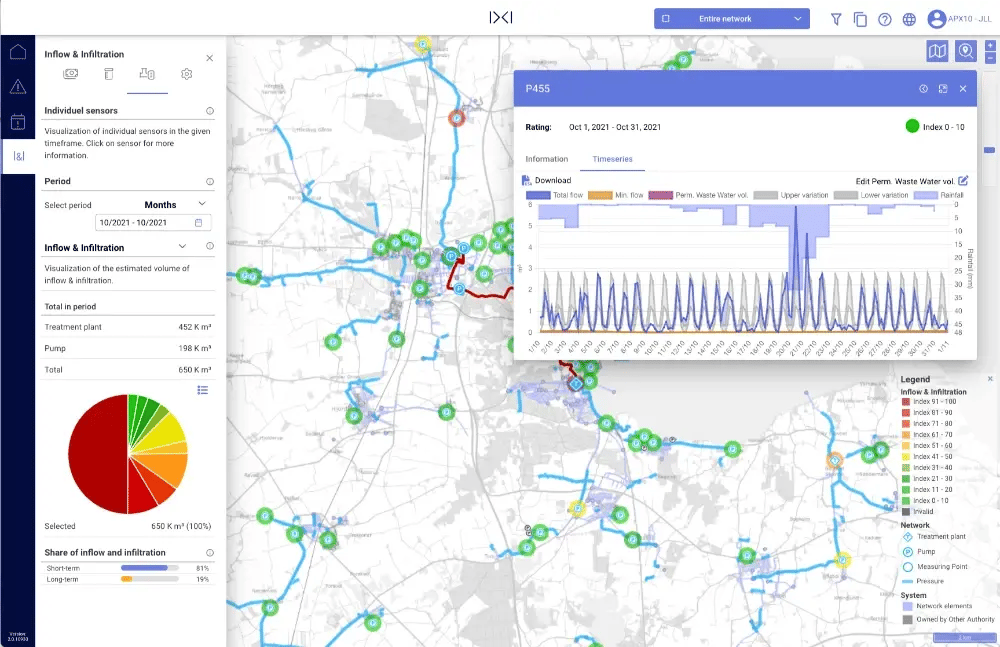Click the copy pages icon in top bar

pos(860,19)
